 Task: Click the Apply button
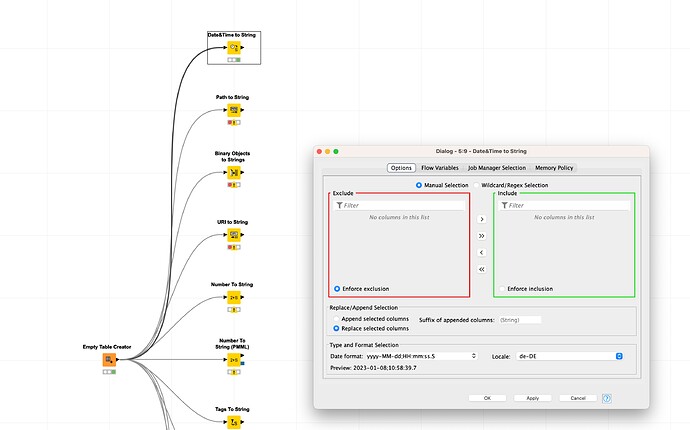(532, 398)
